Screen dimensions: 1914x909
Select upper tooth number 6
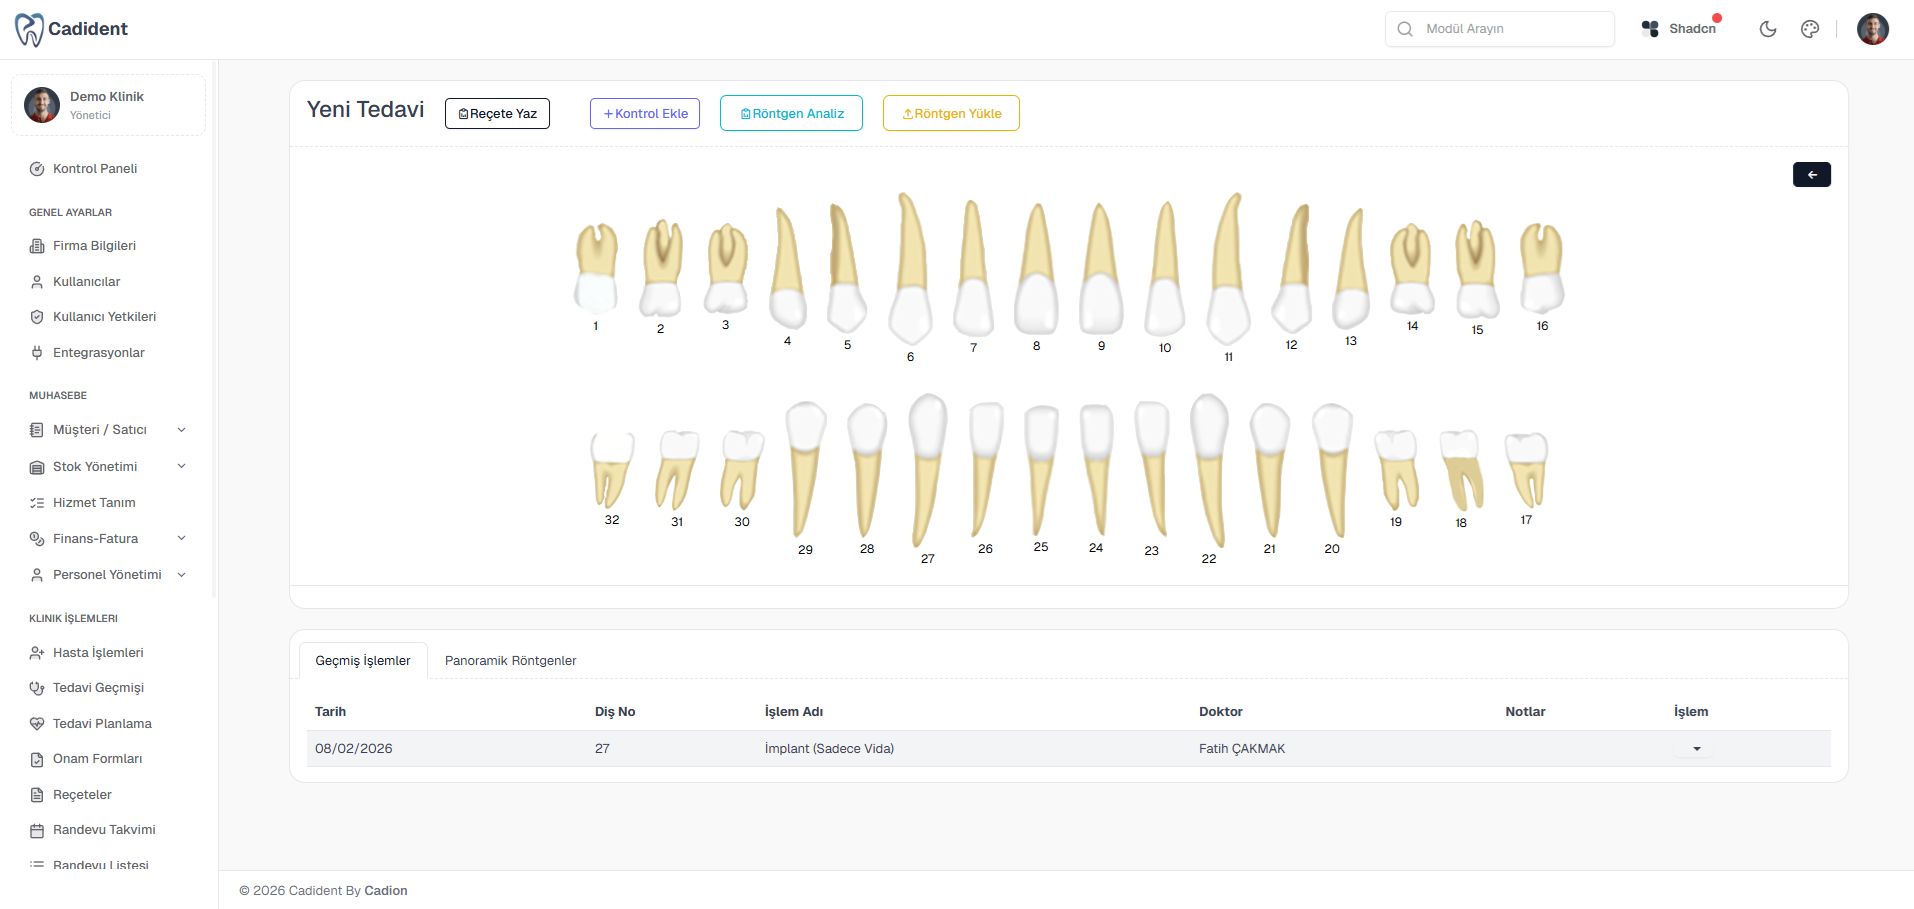pyautogui.click(x=910, y=270)
